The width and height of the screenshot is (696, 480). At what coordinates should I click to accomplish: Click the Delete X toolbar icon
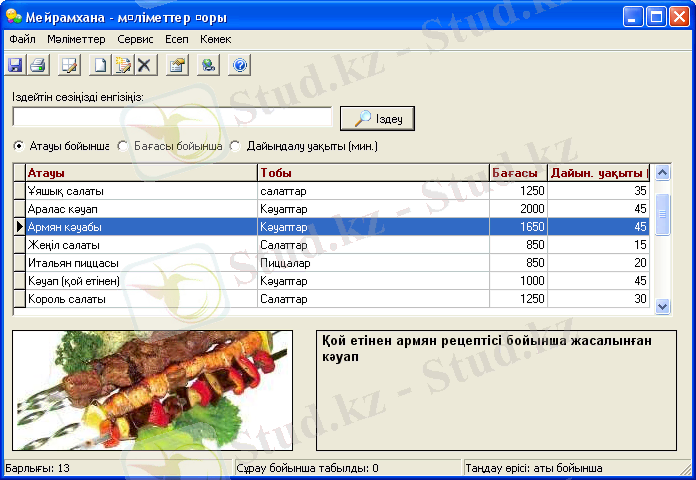[x=145, y=66]
